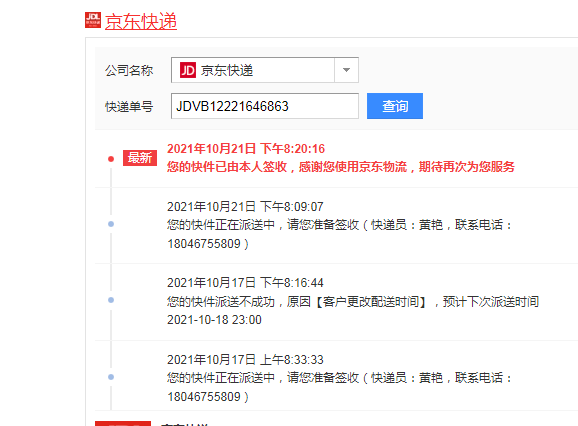This screenshot has width=578, height=426.
Task: Click the JDL logo icon at top
Action: (x=93, y=20)
